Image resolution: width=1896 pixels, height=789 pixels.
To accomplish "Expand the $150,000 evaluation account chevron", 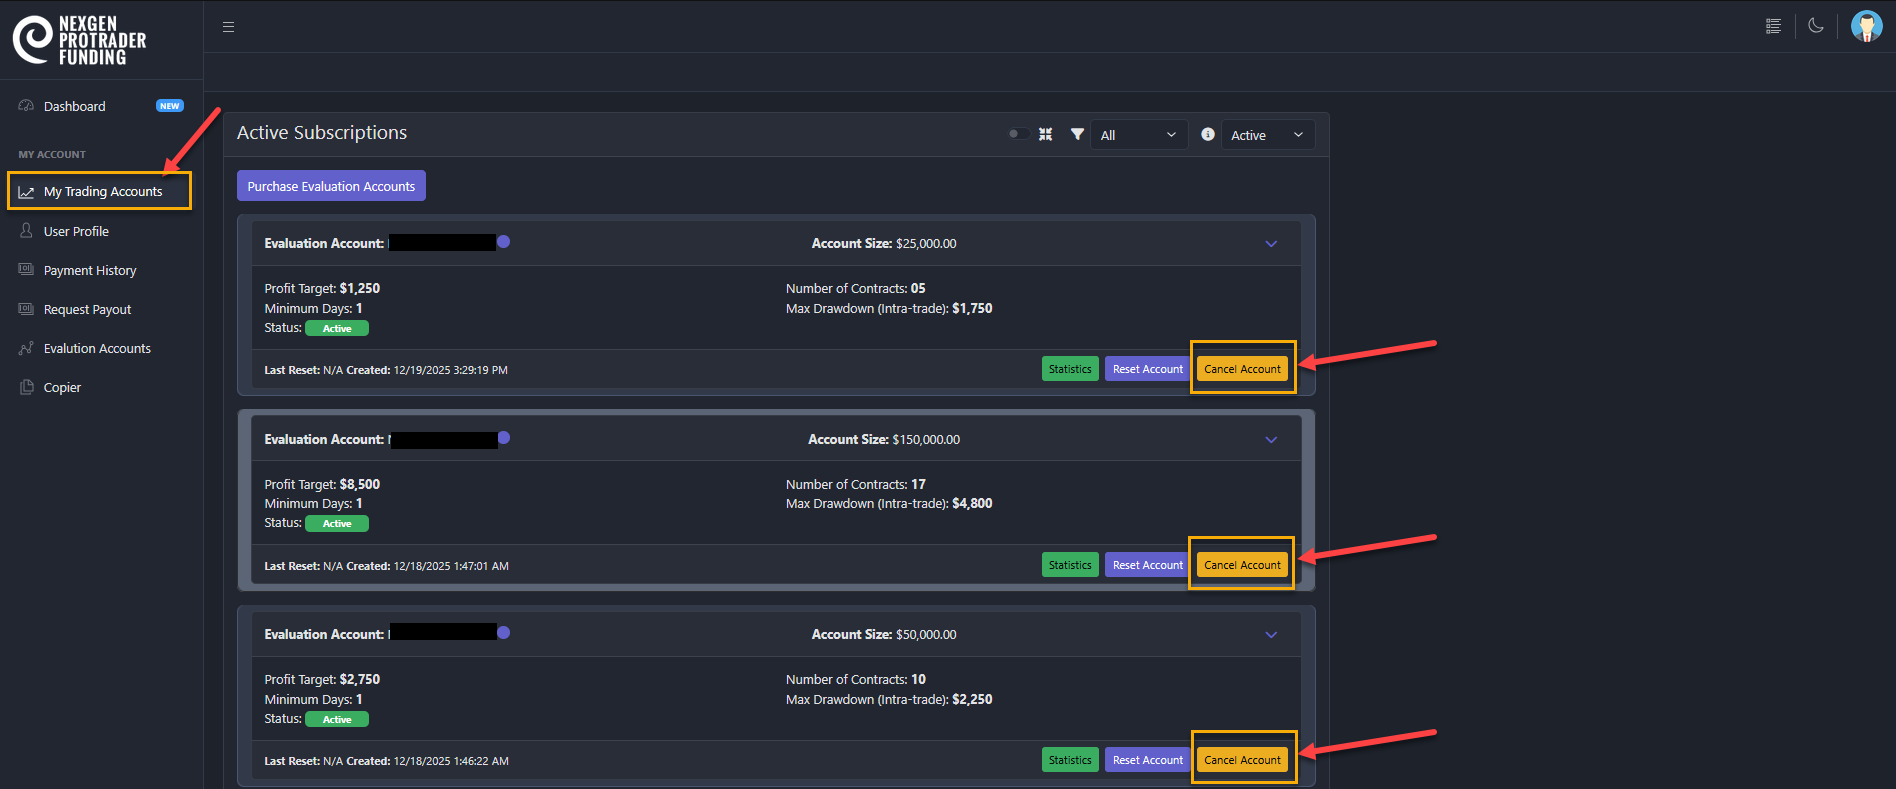I will [x=1271, y=440].
